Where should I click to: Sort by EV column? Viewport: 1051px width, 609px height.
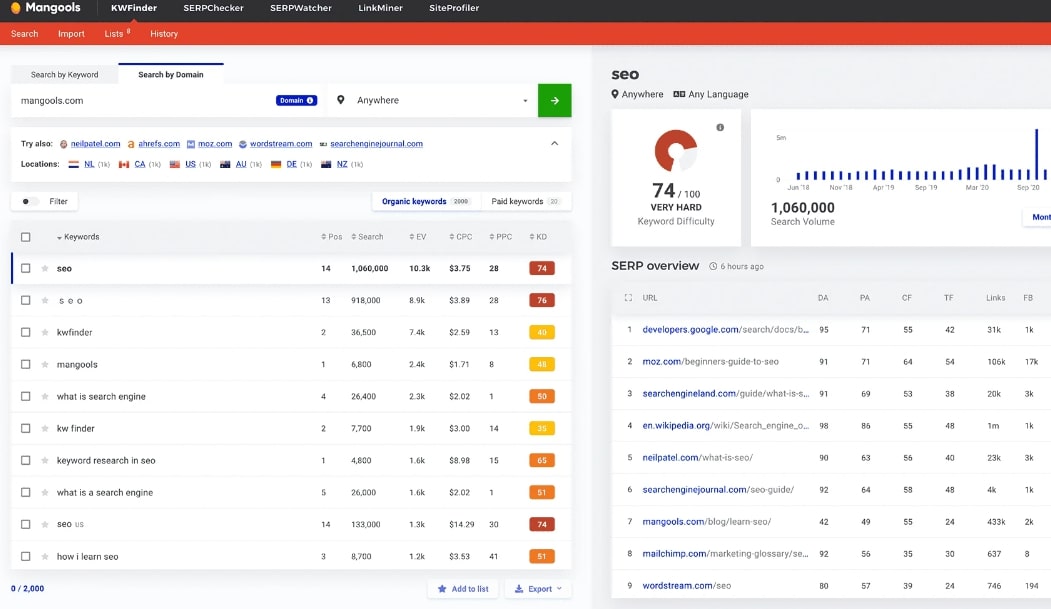(x=418, y=236)
